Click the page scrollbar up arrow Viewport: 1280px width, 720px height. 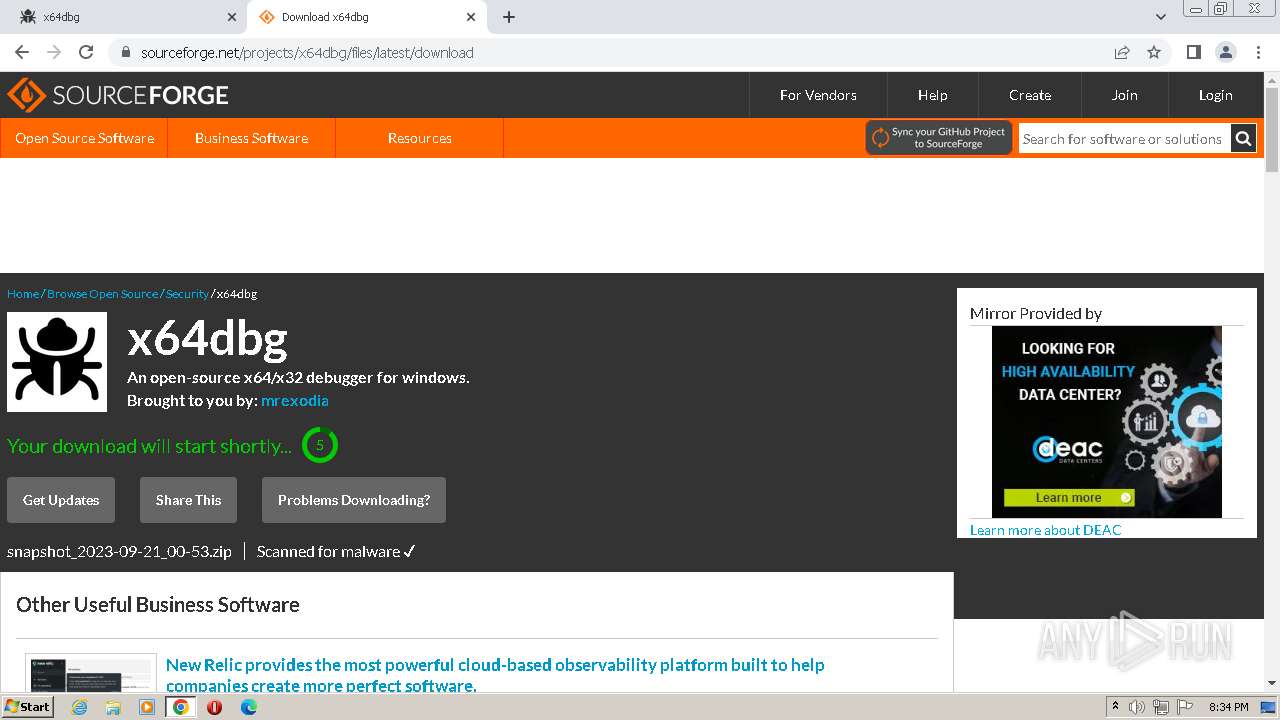click(1272, 79)
